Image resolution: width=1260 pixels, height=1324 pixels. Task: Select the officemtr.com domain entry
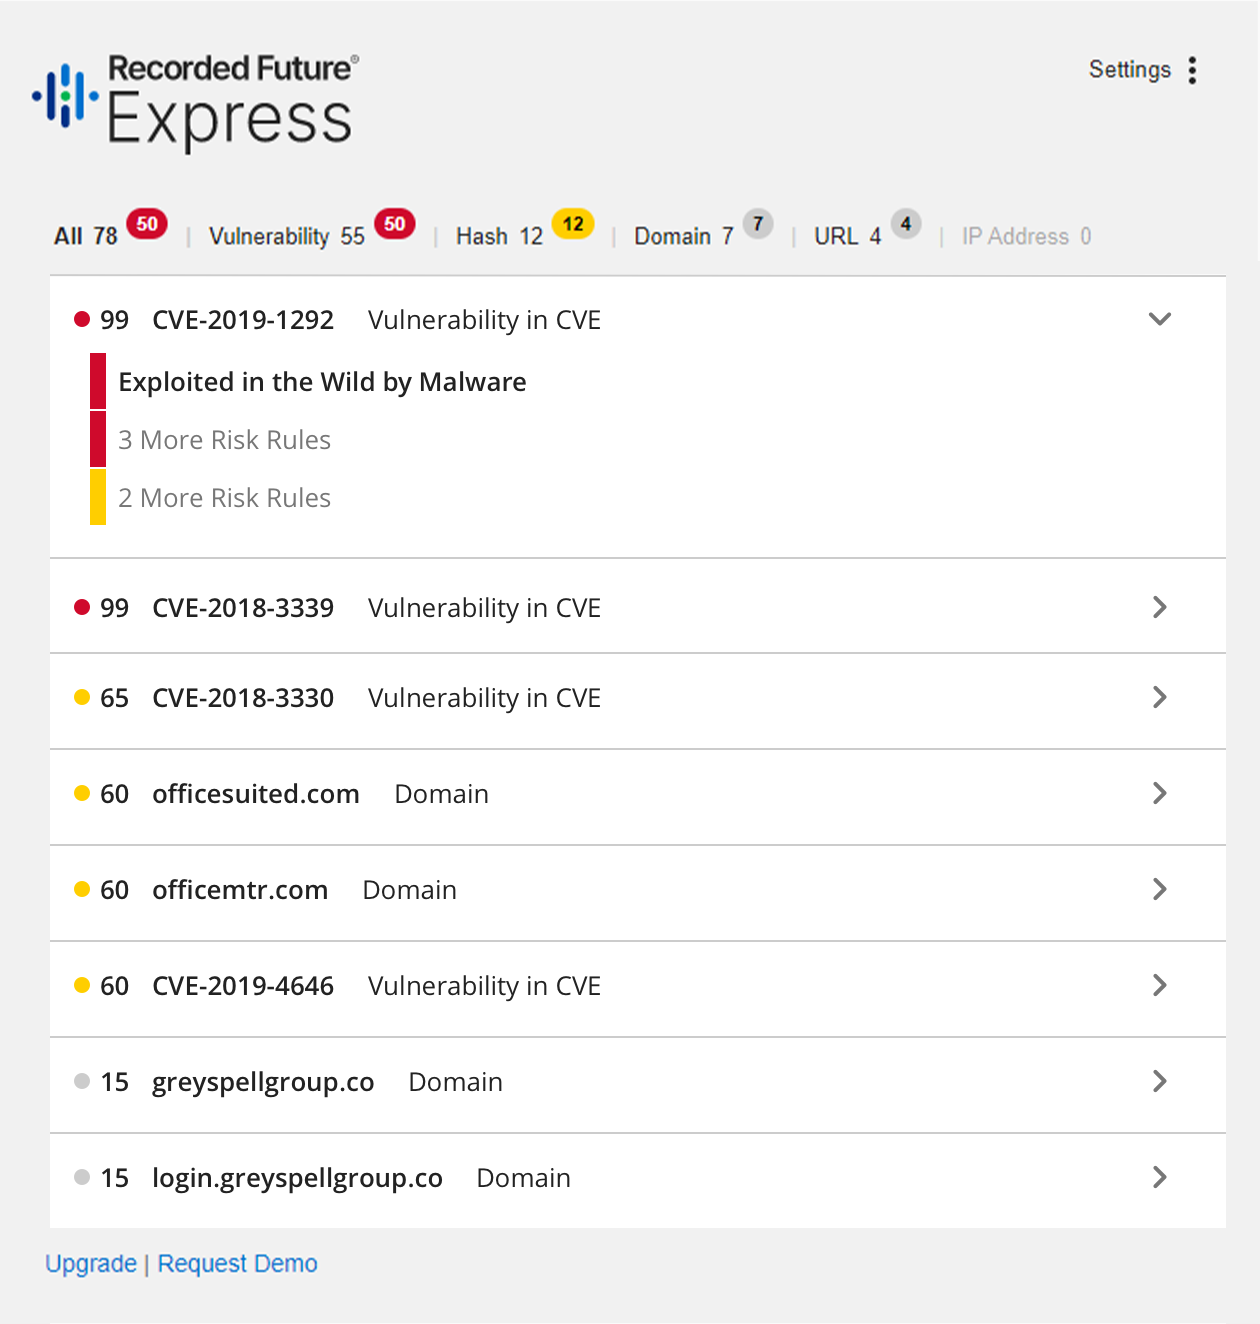[240, 890]
